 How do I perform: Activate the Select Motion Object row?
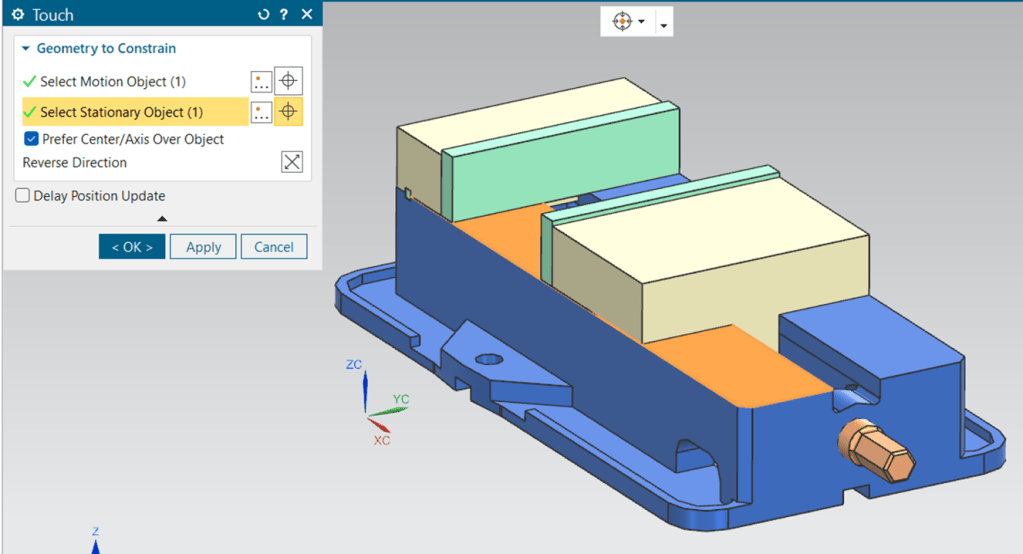coord(112,82)
